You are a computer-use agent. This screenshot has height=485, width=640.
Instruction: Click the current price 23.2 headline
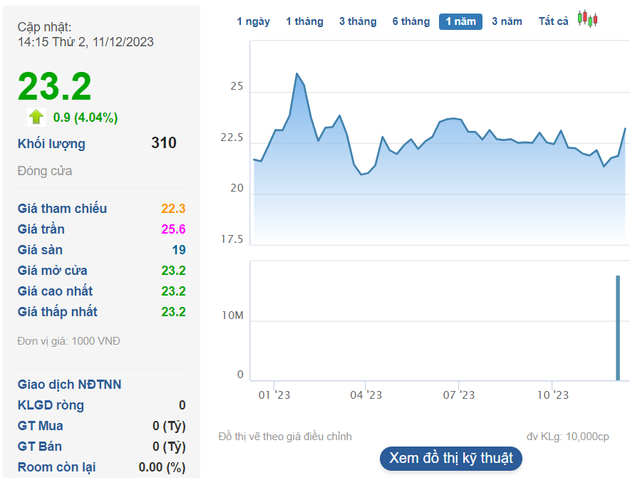[x=55, y=86]
